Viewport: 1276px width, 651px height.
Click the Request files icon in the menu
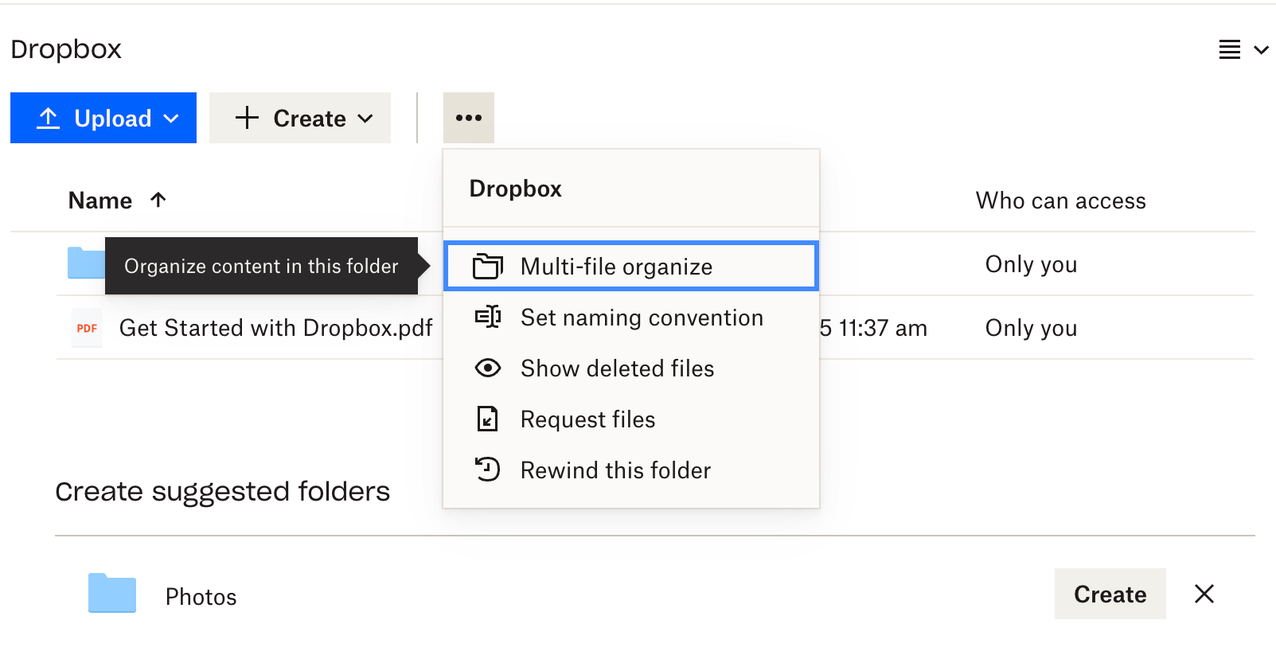click(x=487, y=418)
